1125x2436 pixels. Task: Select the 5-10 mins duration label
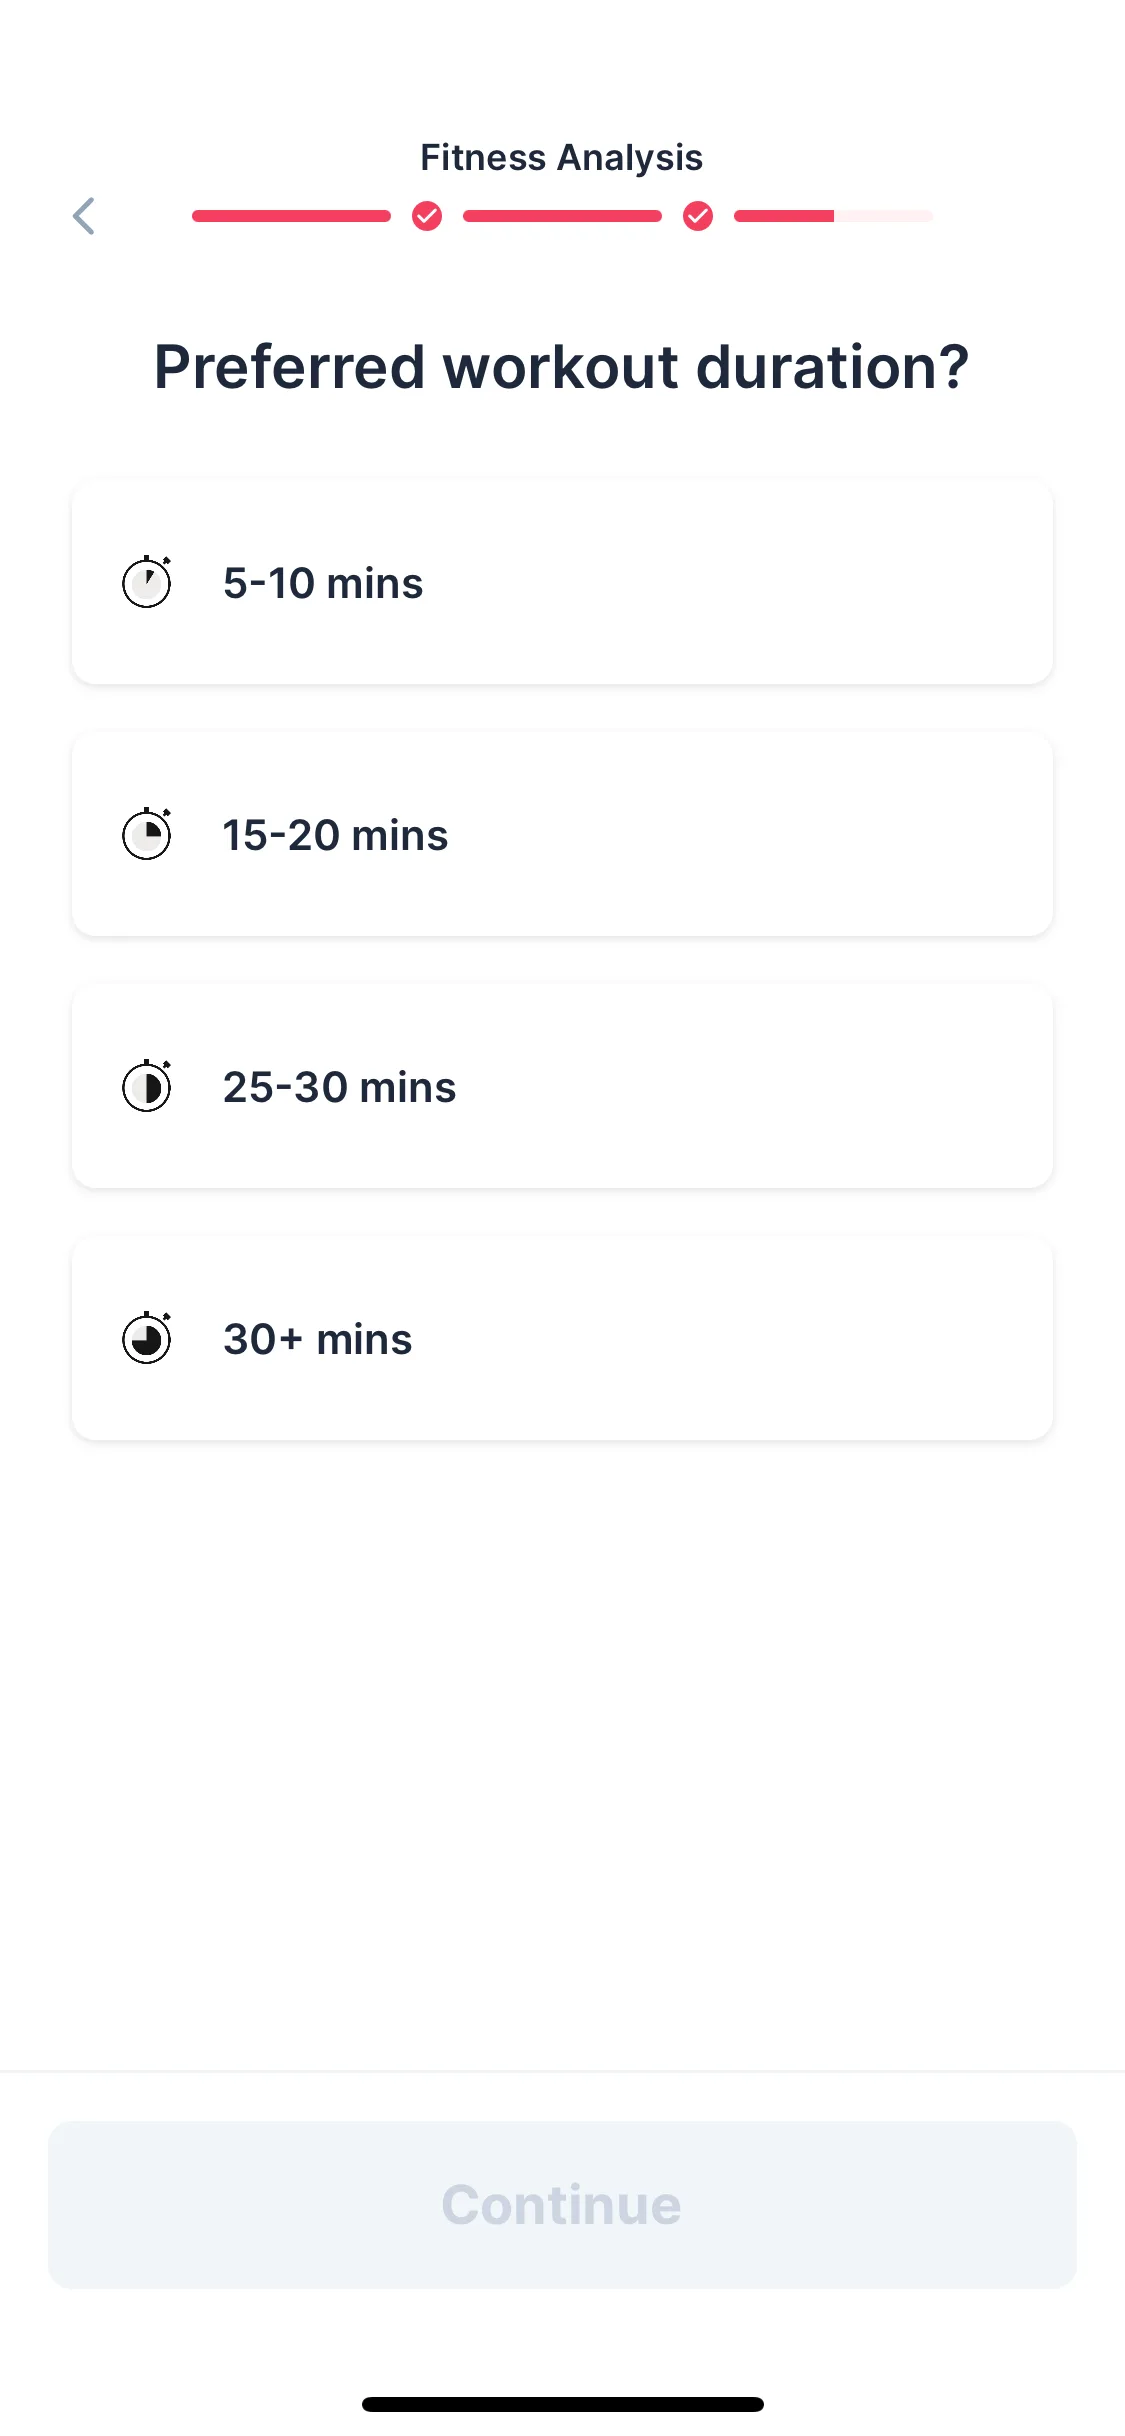tap(323, 583)
